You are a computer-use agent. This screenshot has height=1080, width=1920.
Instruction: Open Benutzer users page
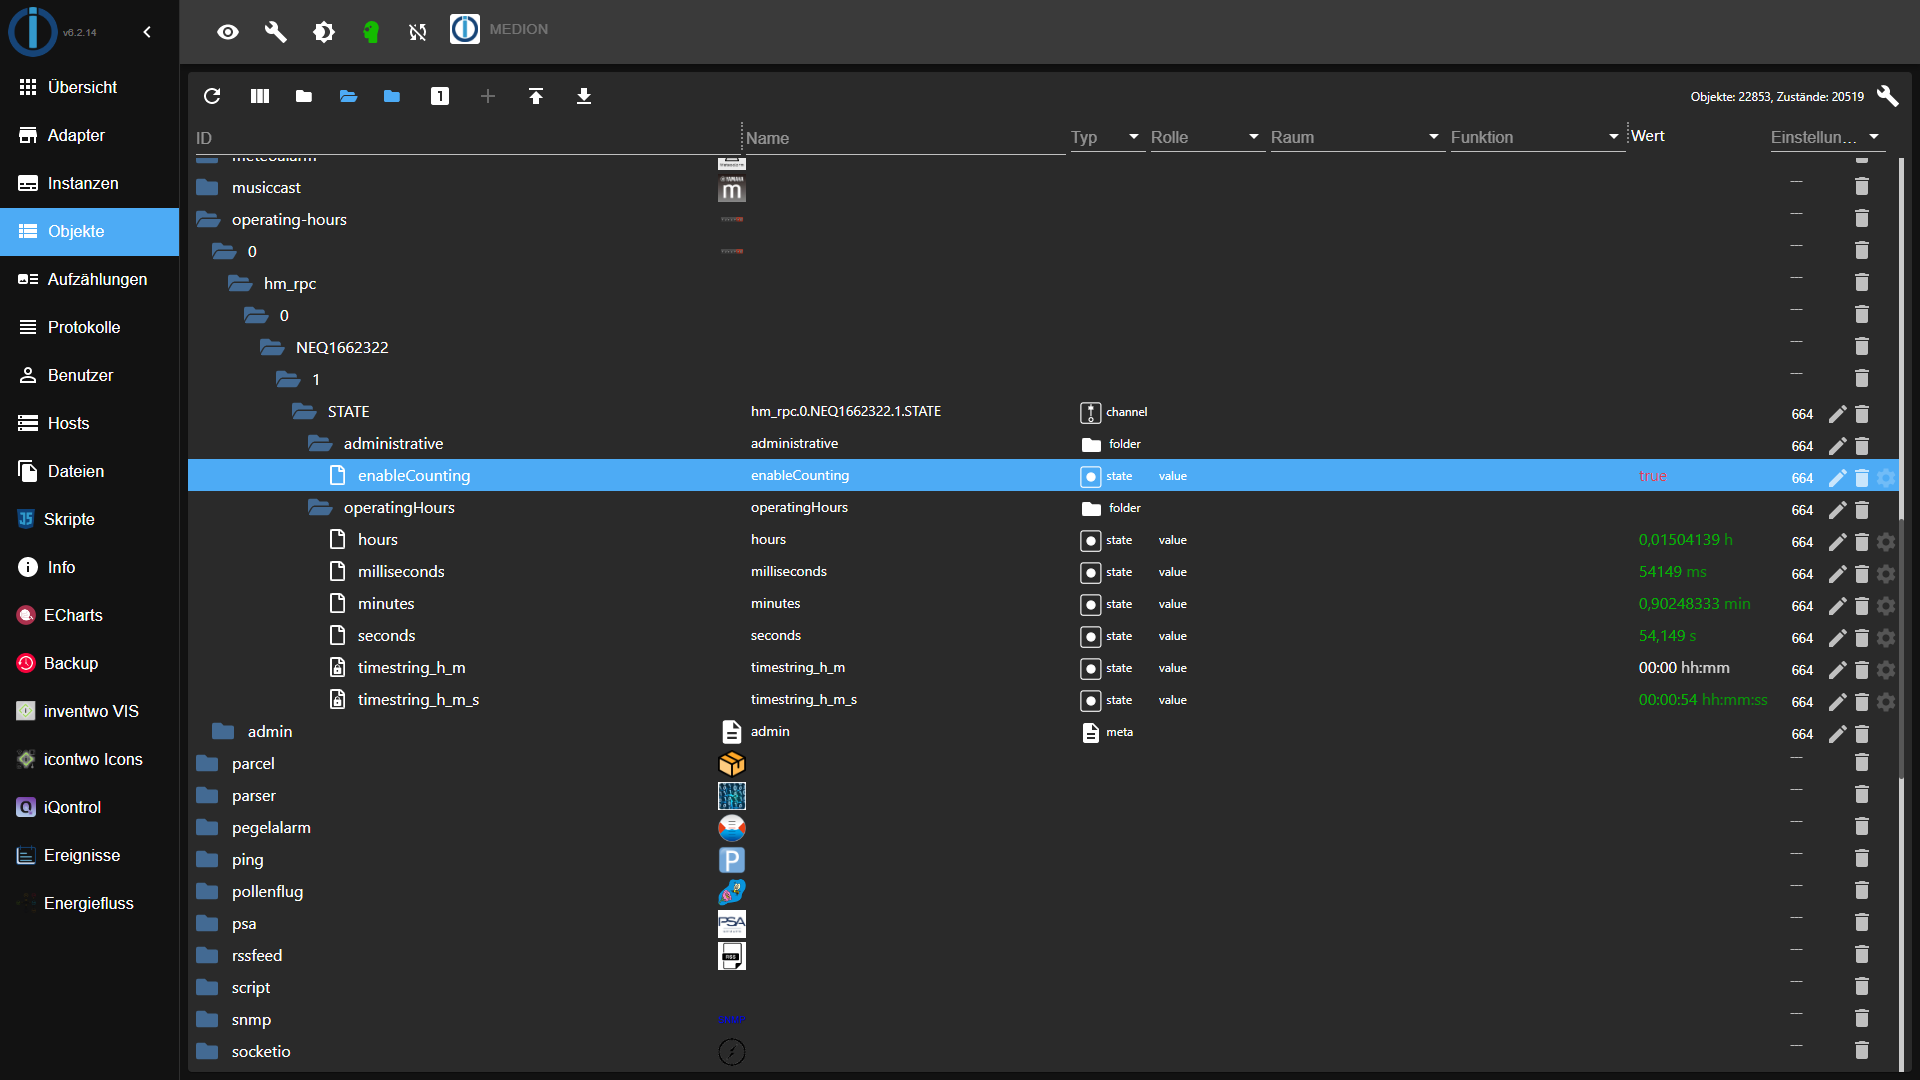tap(90, 375)
